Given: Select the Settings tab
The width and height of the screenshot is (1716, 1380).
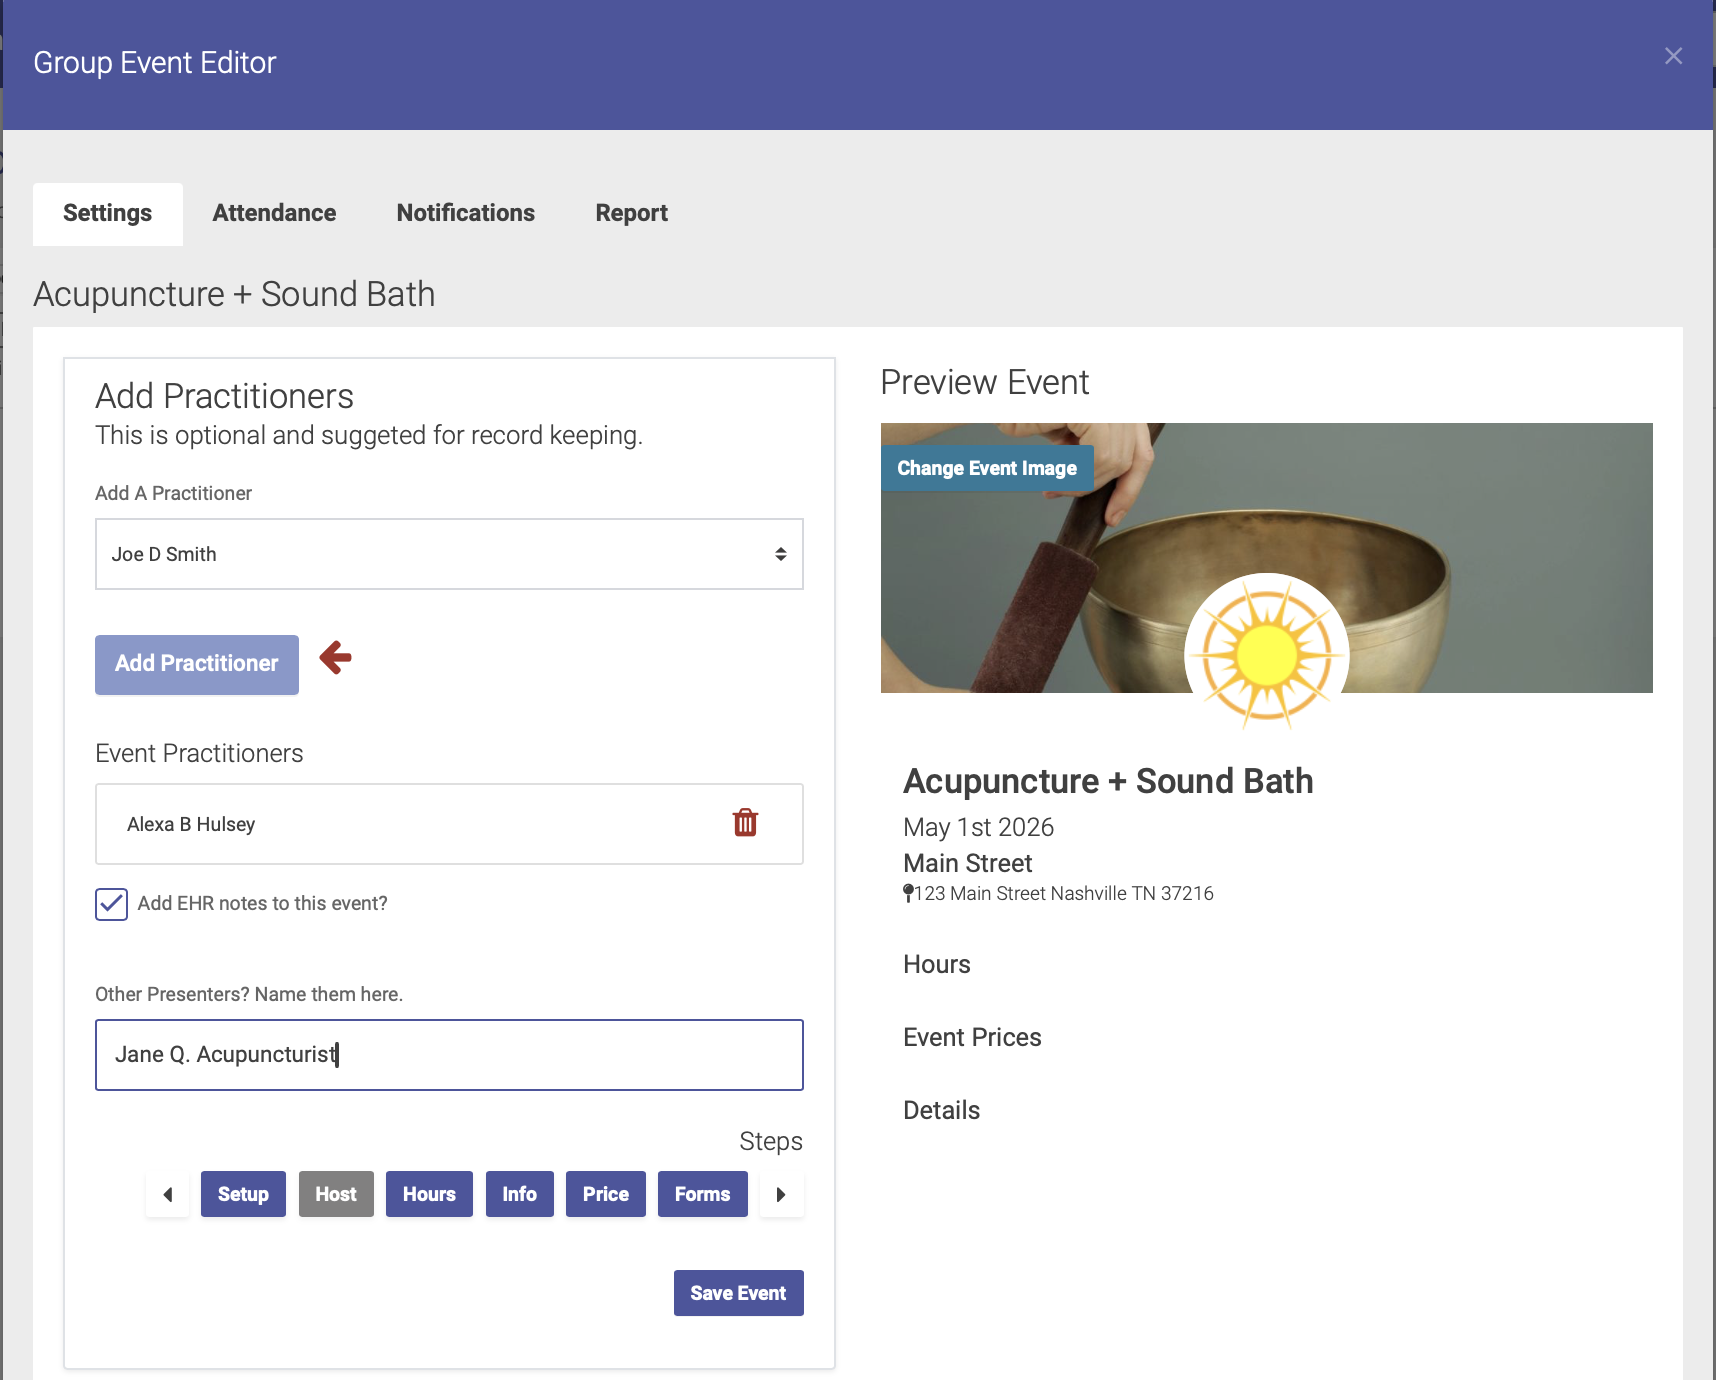Looking at the screenshot, I should (x=108, y=214).
